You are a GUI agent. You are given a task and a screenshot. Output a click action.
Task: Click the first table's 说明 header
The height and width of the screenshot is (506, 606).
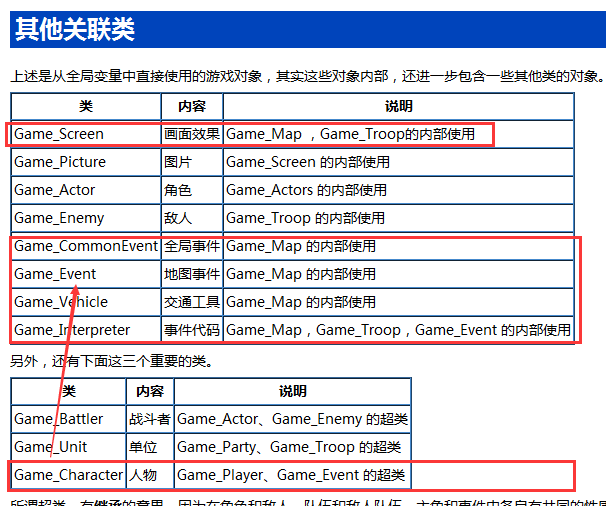[398, 106]
